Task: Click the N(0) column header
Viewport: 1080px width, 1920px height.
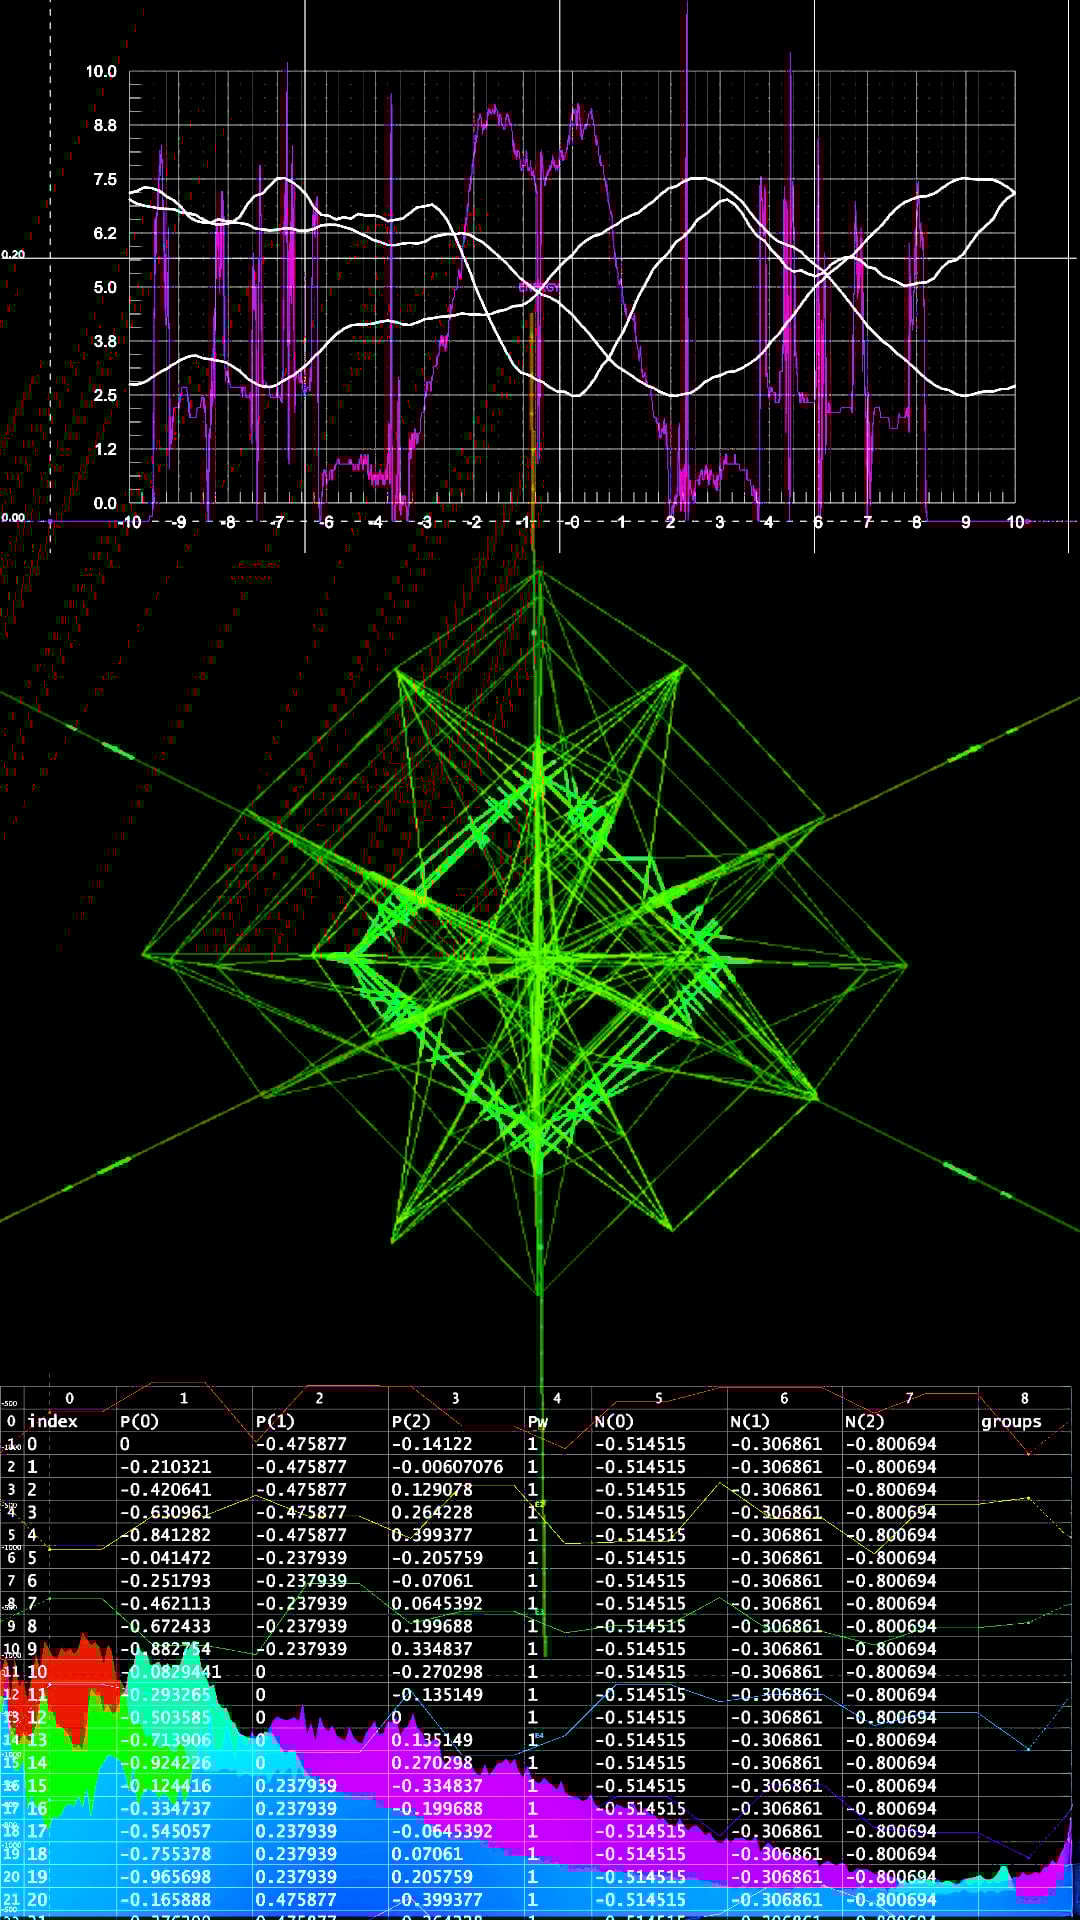Action: (614, 1421)
